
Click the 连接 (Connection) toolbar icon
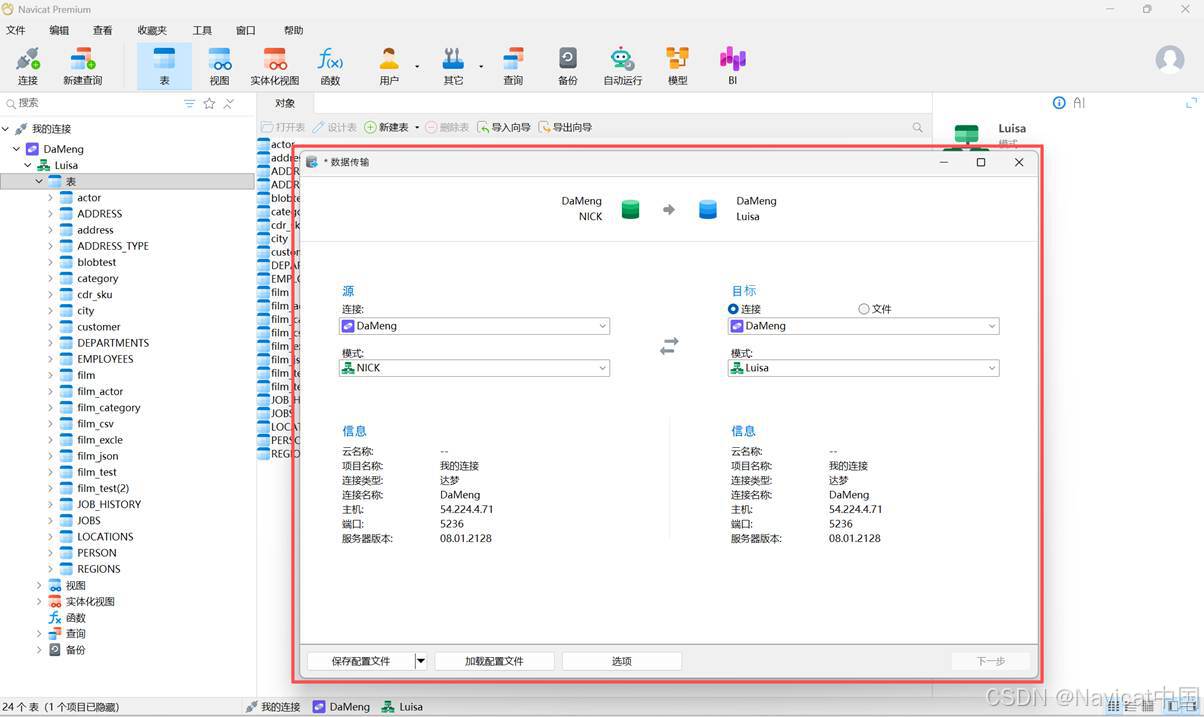click(x=27, y=66)
